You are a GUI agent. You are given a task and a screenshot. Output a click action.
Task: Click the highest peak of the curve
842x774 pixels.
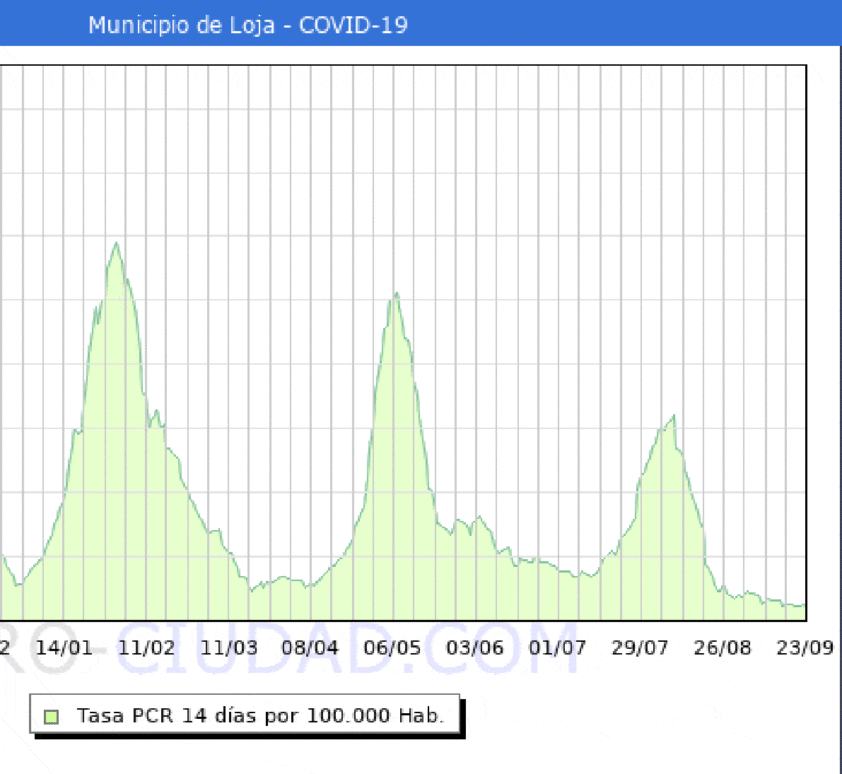point(116,243)
